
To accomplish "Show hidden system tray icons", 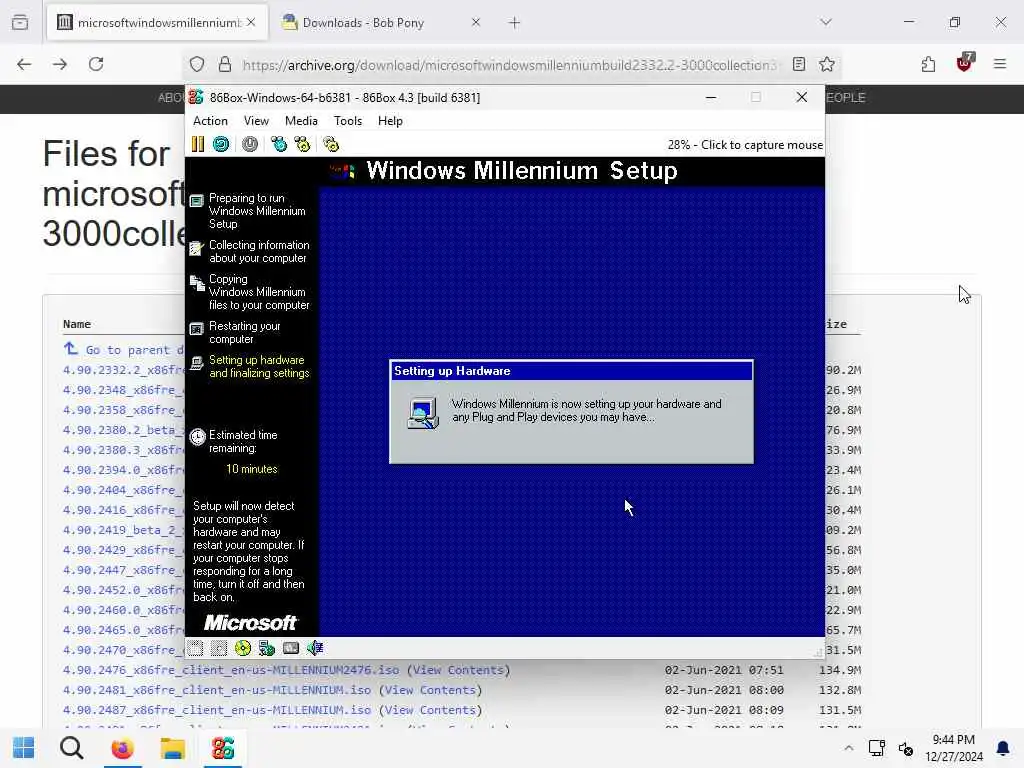I will coord(848,748).
